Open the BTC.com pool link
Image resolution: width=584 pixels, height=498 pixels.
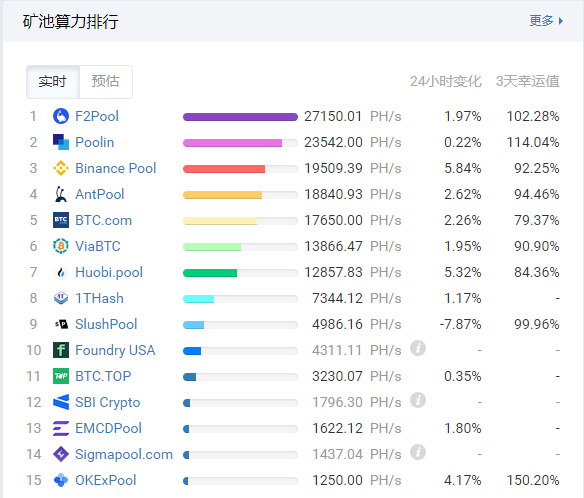(x=104, y=221)
